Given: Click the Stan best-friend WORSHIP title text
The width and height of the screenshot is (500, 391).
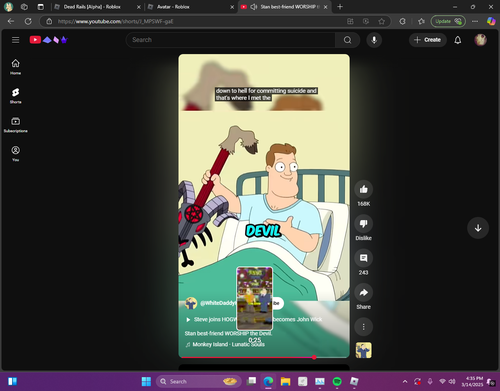Looking at the screenshot, I should 228,333.
